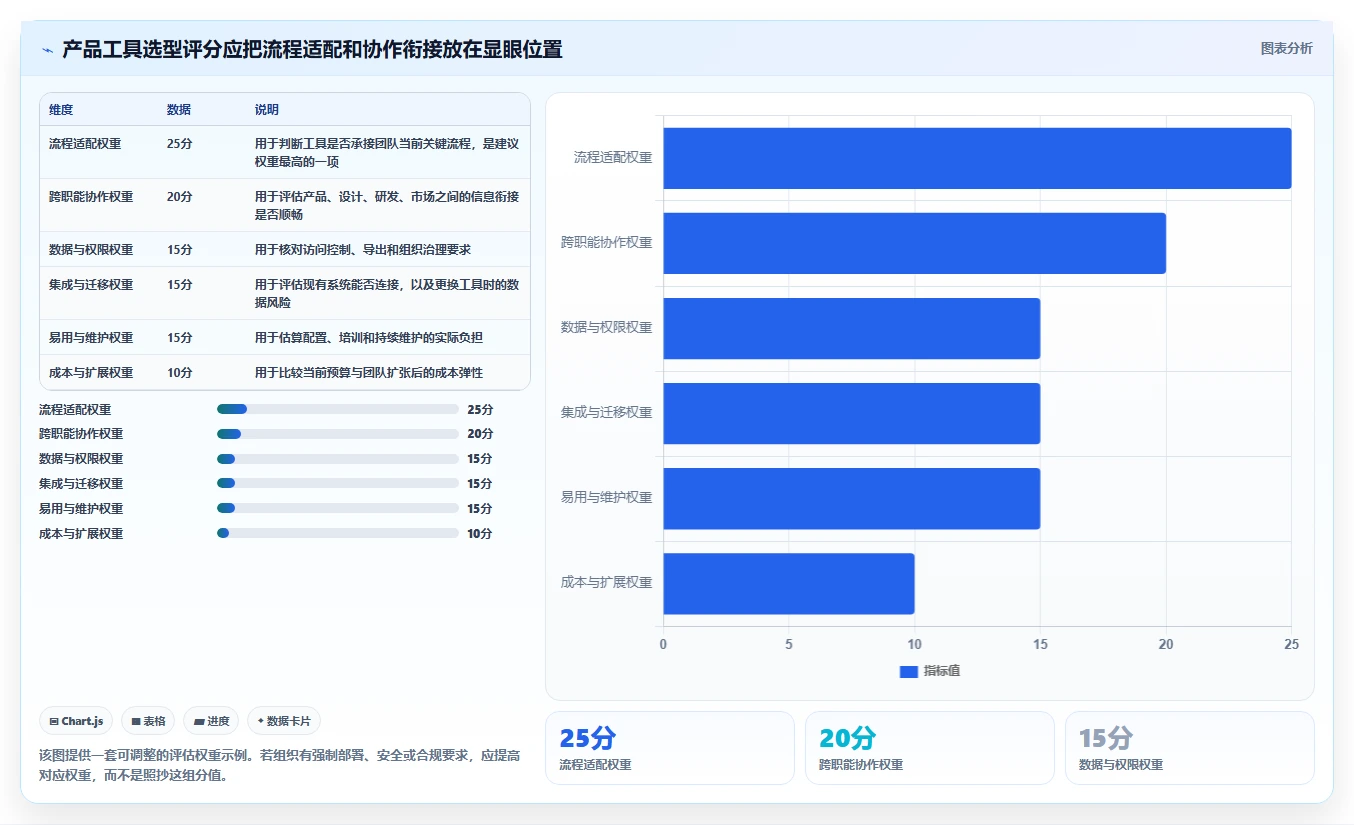Screen dimensions: 1354x825
Task: Click the 数据与权限权重 chart bar
Action: [x=851, y=328]
